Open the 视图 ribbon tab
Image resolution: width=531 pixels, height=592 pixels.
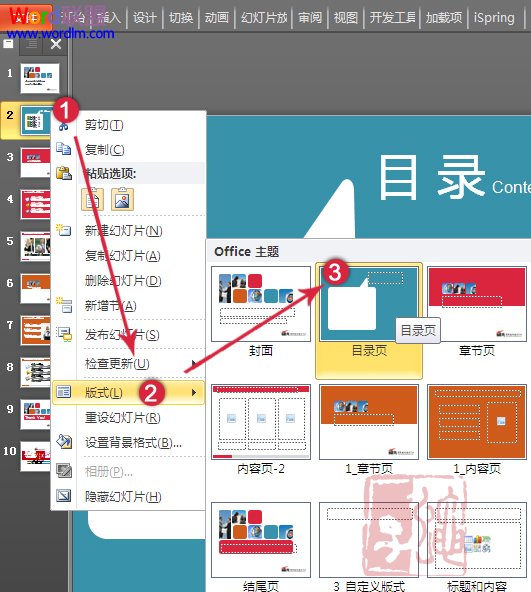point(346,17)
